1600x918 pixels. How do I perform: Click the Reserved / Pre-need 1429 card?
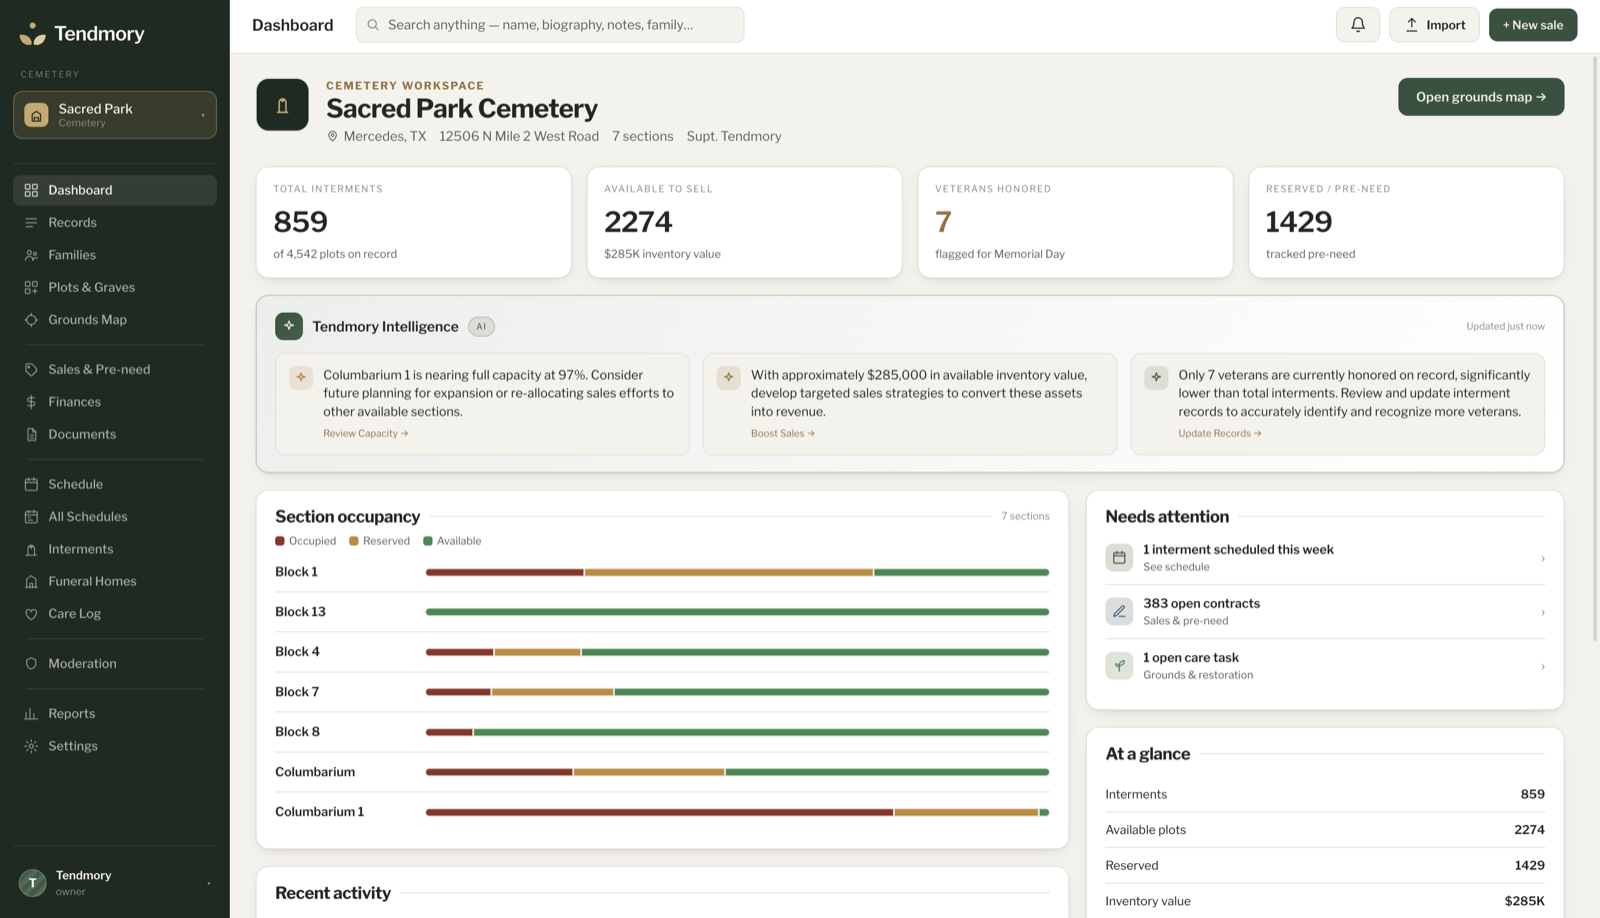[x=1406, y=222]
